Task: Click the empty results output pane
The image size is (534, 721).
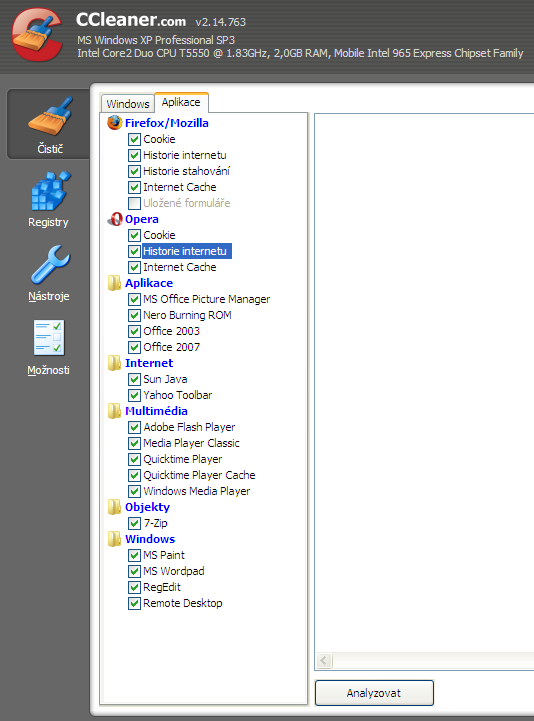Action: [x=424, y=382]
